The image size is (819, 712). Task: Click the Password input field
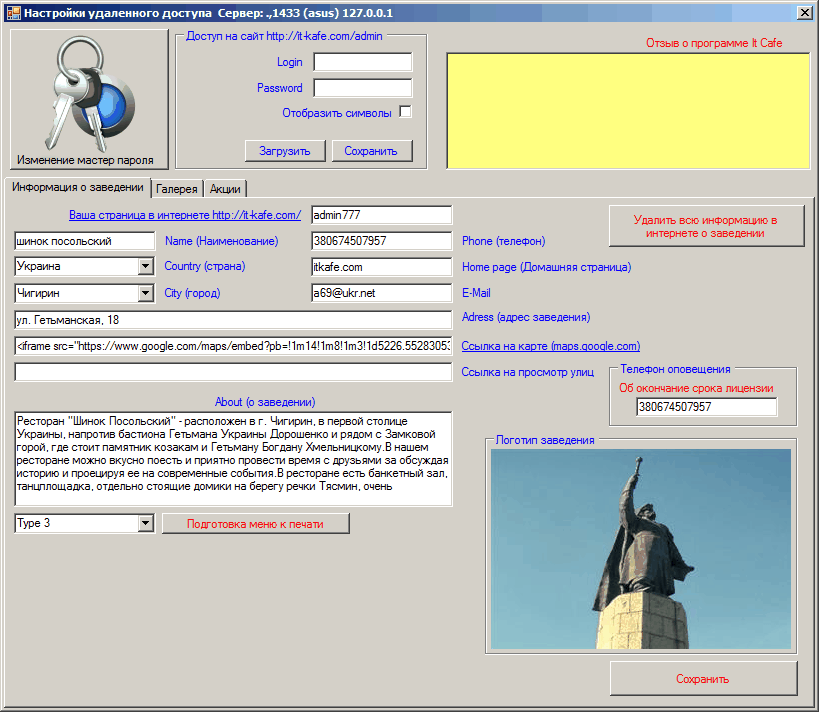pyautogui.click(x=362, y=88)
